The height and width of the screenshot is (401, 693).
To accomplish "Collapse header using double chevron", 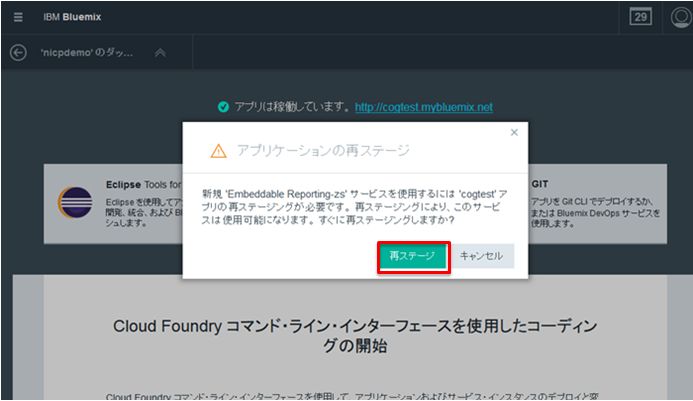I will click(160, 53).
